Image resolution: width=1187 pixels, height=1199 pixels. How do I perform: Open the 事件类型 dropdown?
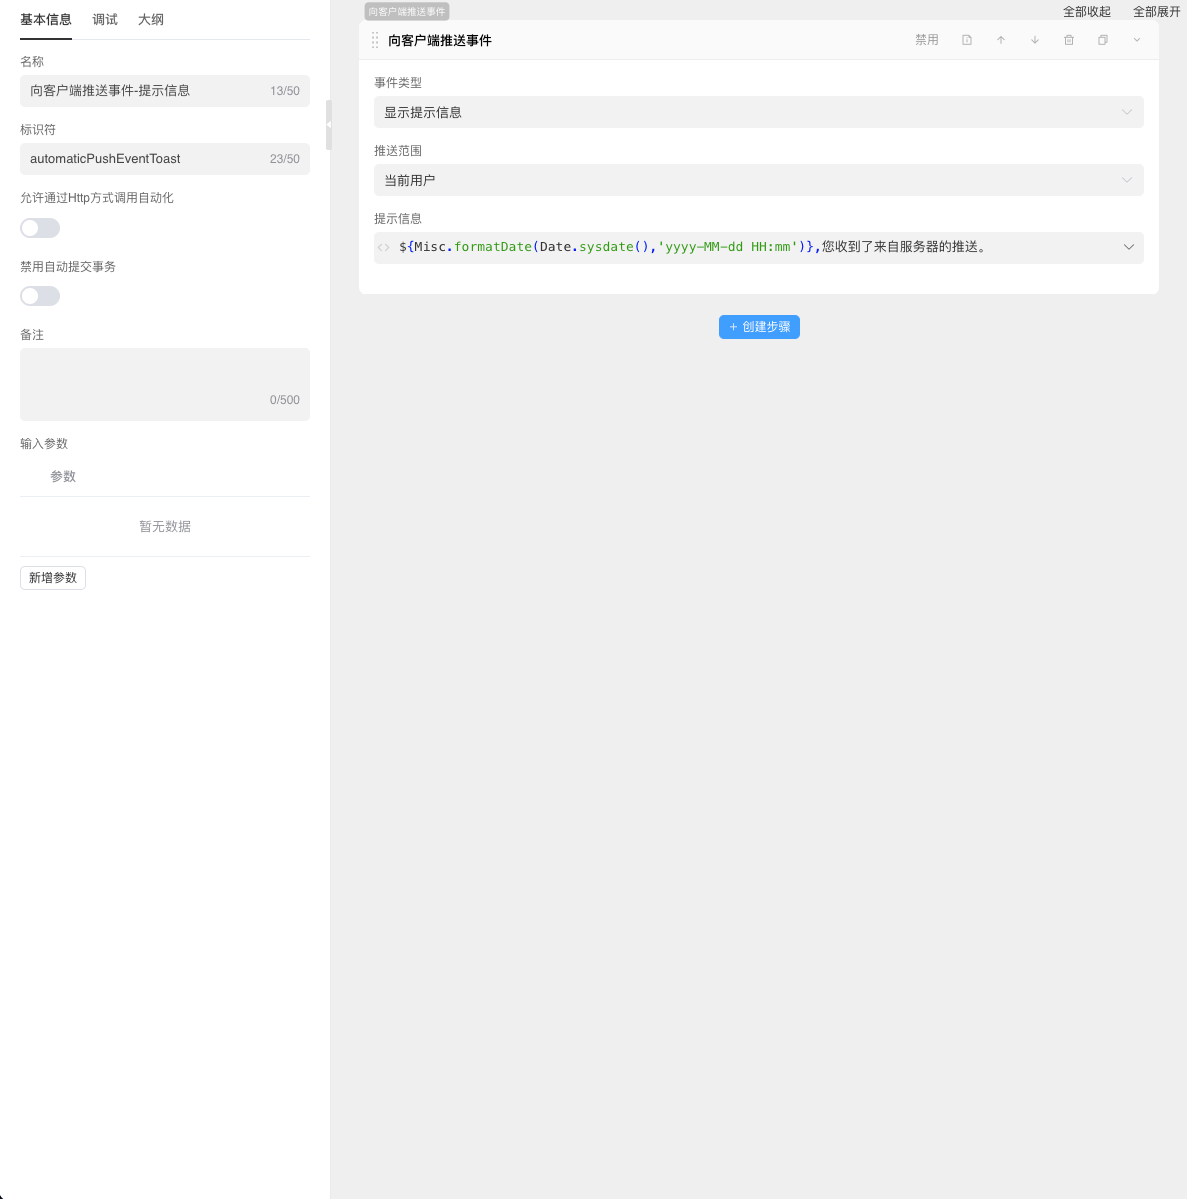pyautogui.click(x=758, y=112)
